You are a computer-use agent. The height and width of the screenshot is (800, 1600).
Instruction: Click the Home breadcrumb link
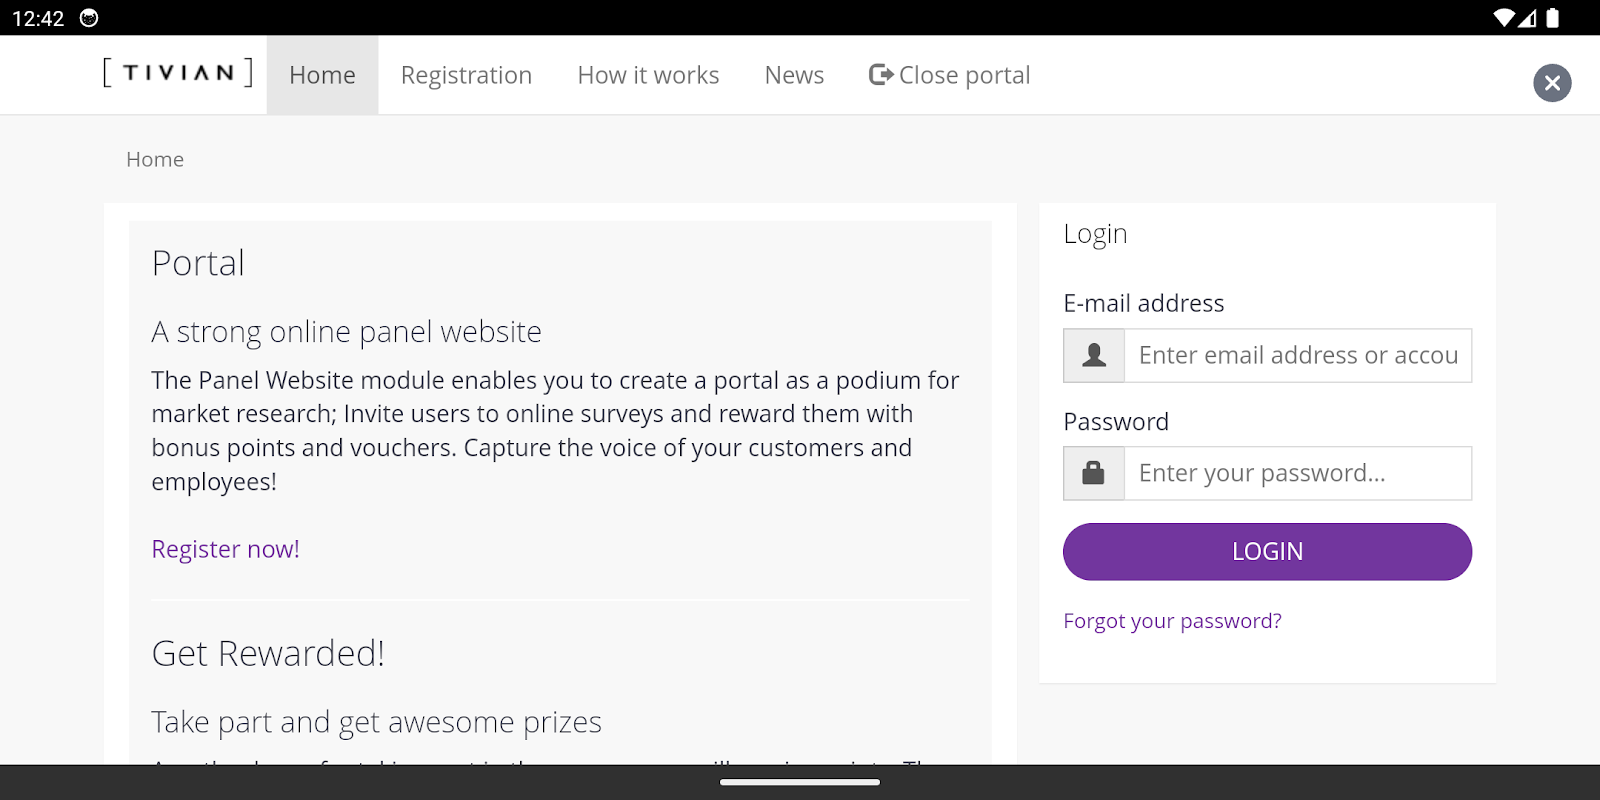click(x=155, y=160)
